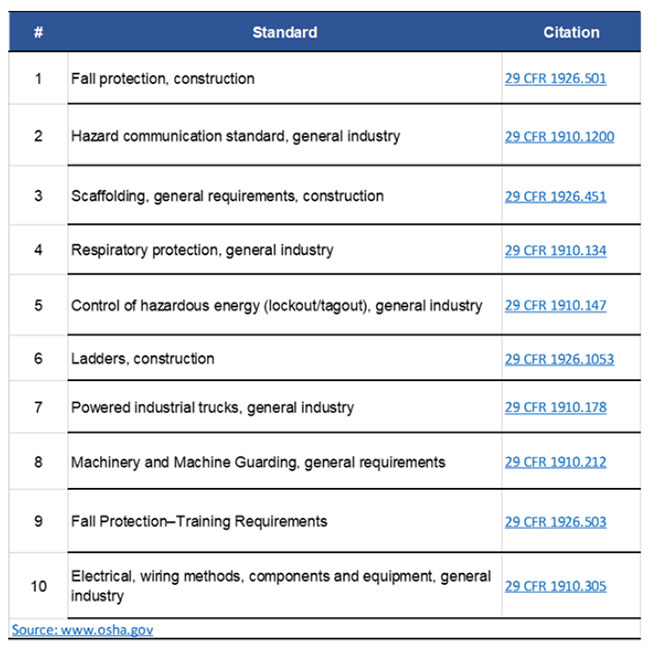650x652 pixels.
Task: Click the 29 CFR 1910.134 citation
Action: click(x=555, y=250)
